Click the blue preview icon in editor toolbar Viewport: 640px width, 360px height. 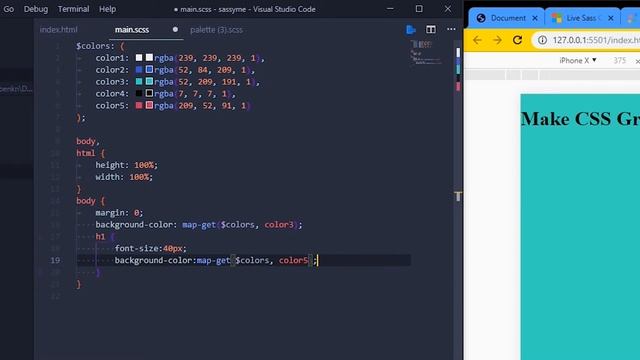pos(411,29)
